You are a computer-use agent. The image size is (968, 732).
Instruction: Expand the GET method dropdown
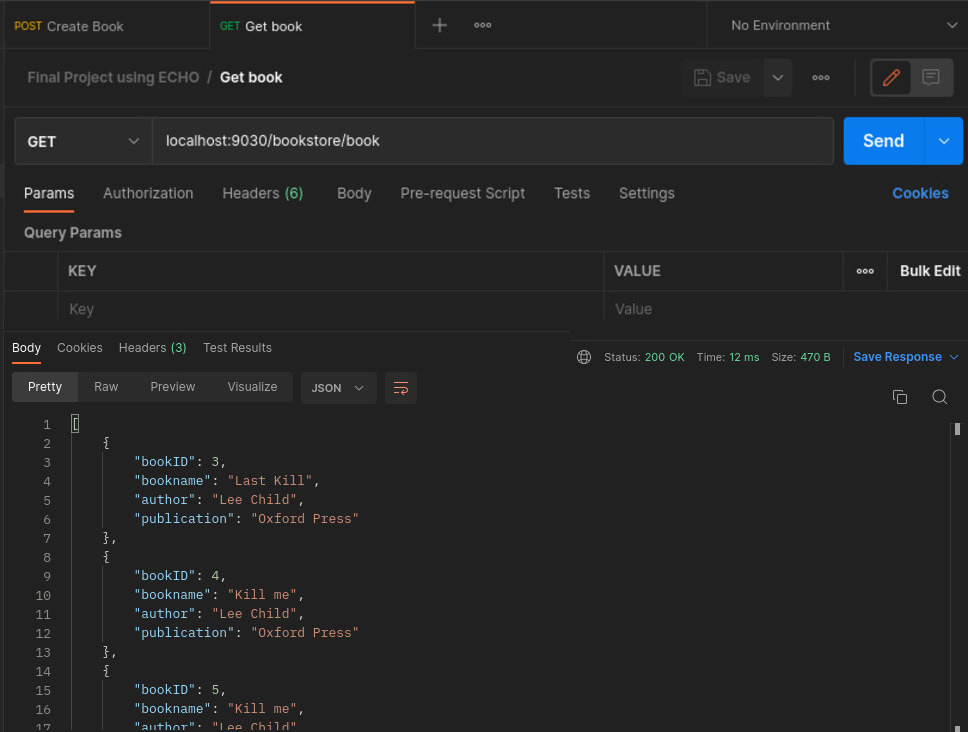[x=82, y=141]
